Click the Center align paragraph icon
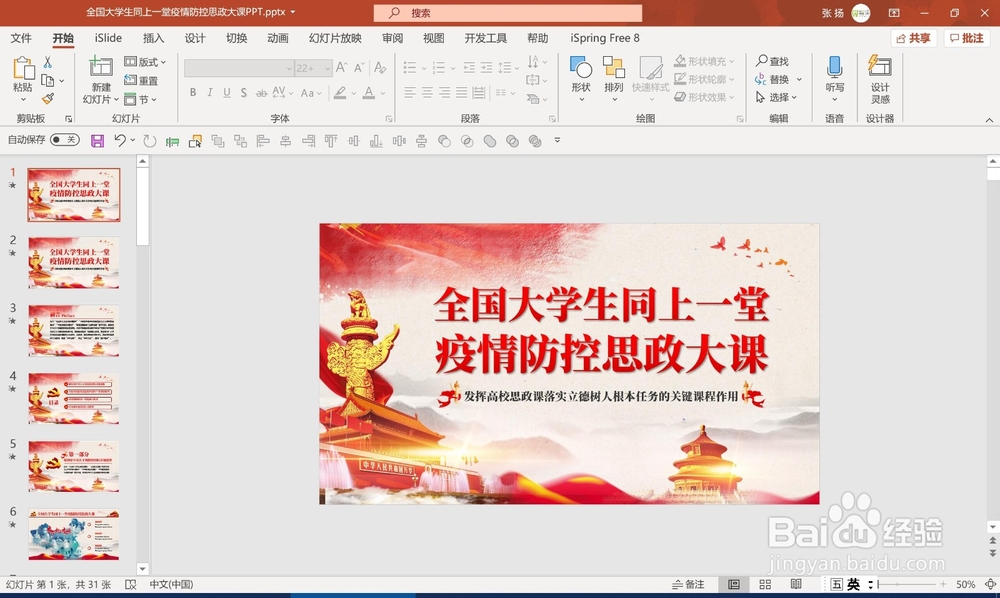 [427, 93]
